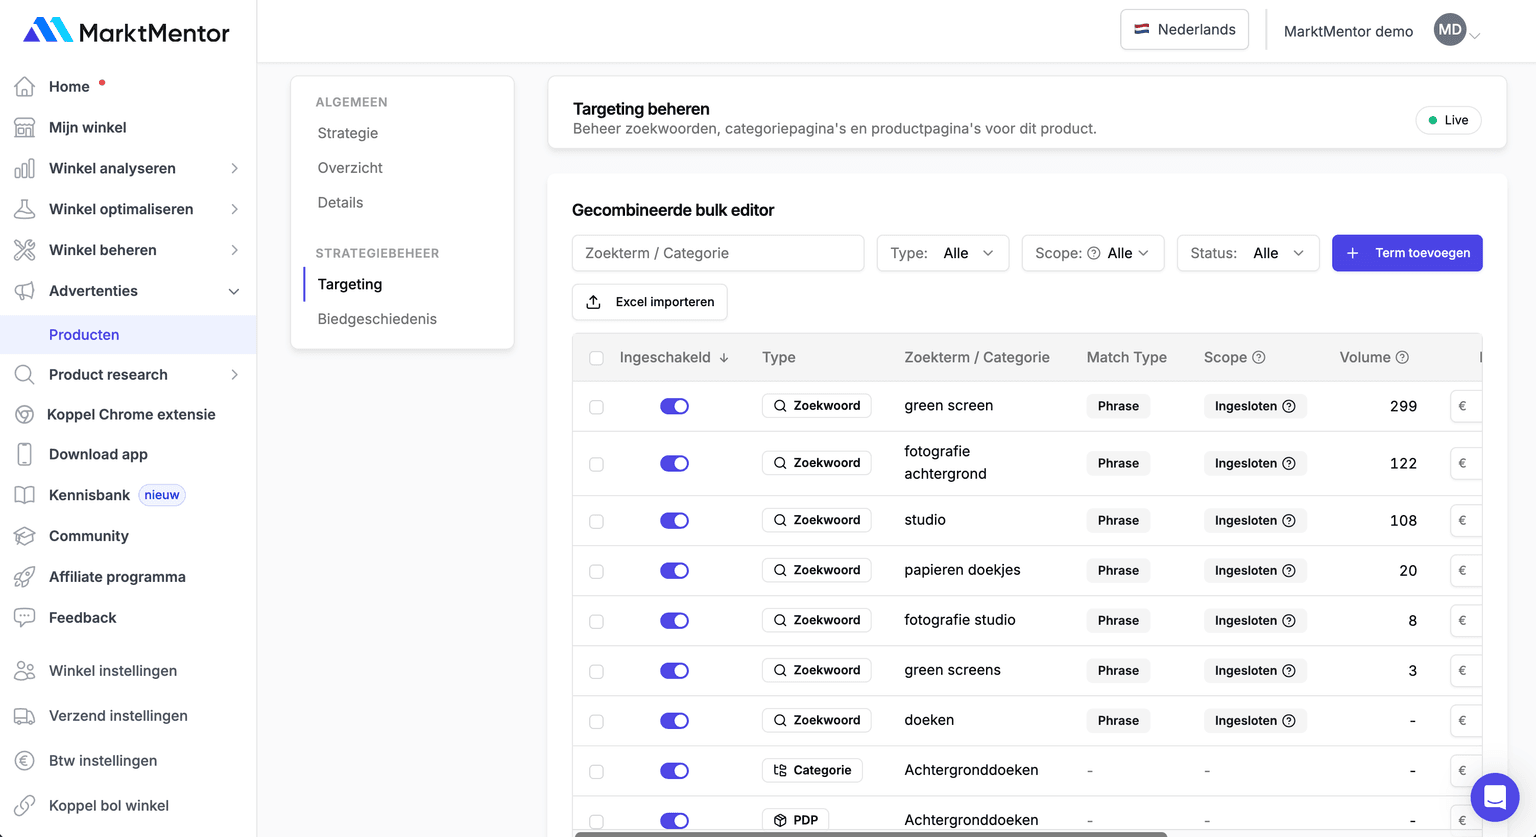Tick the checkbox for papieren doekjes row
The image size is (1536, 837).
point(597,571)
